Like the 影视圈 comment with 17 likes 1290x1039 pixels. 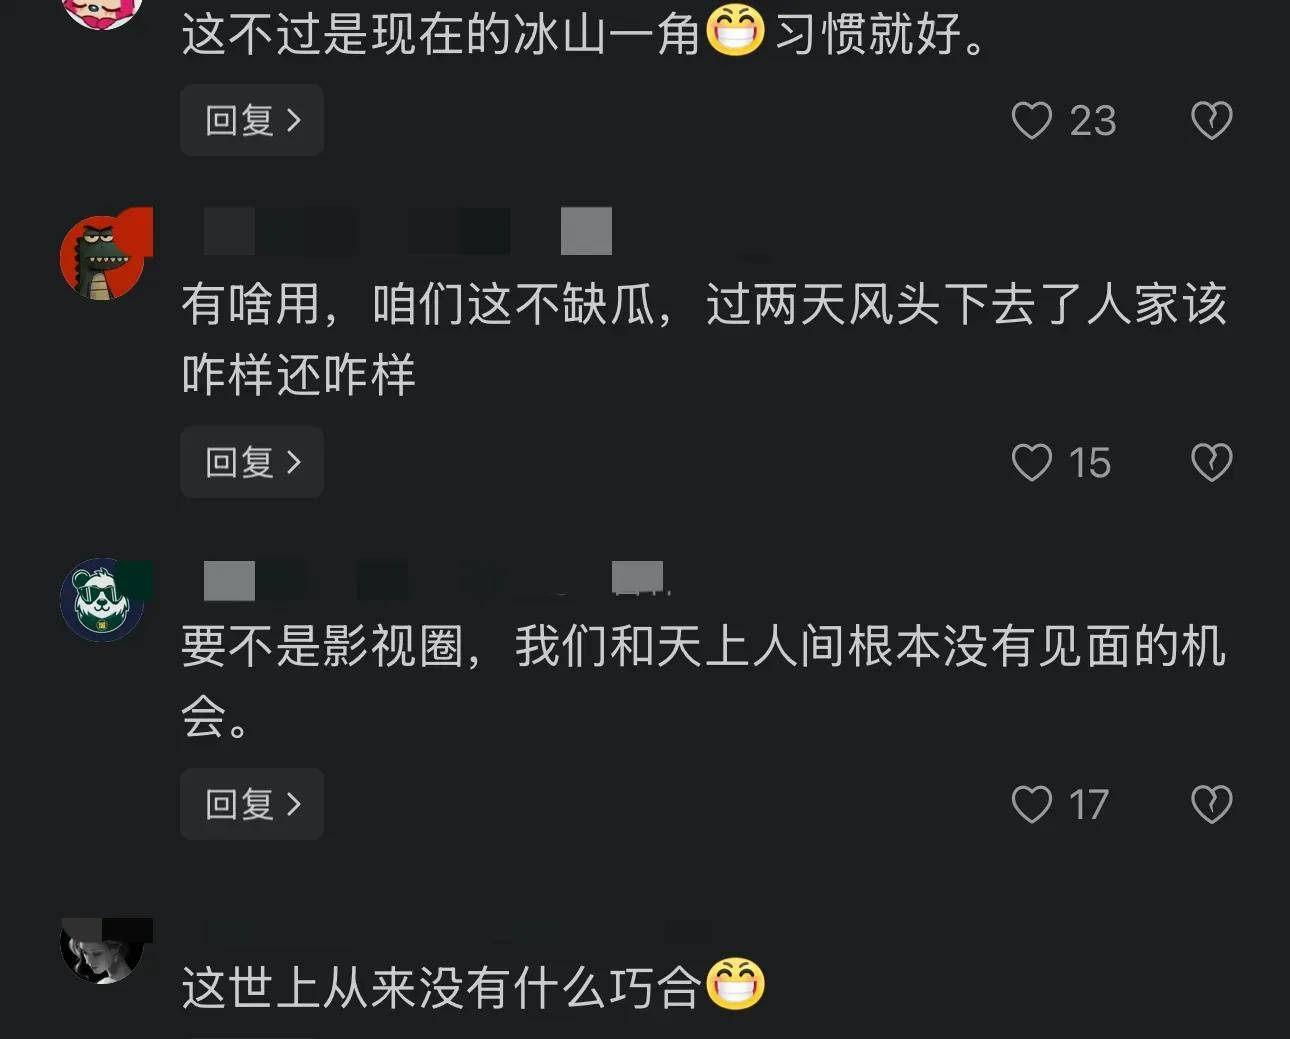tap(1032, 805)
